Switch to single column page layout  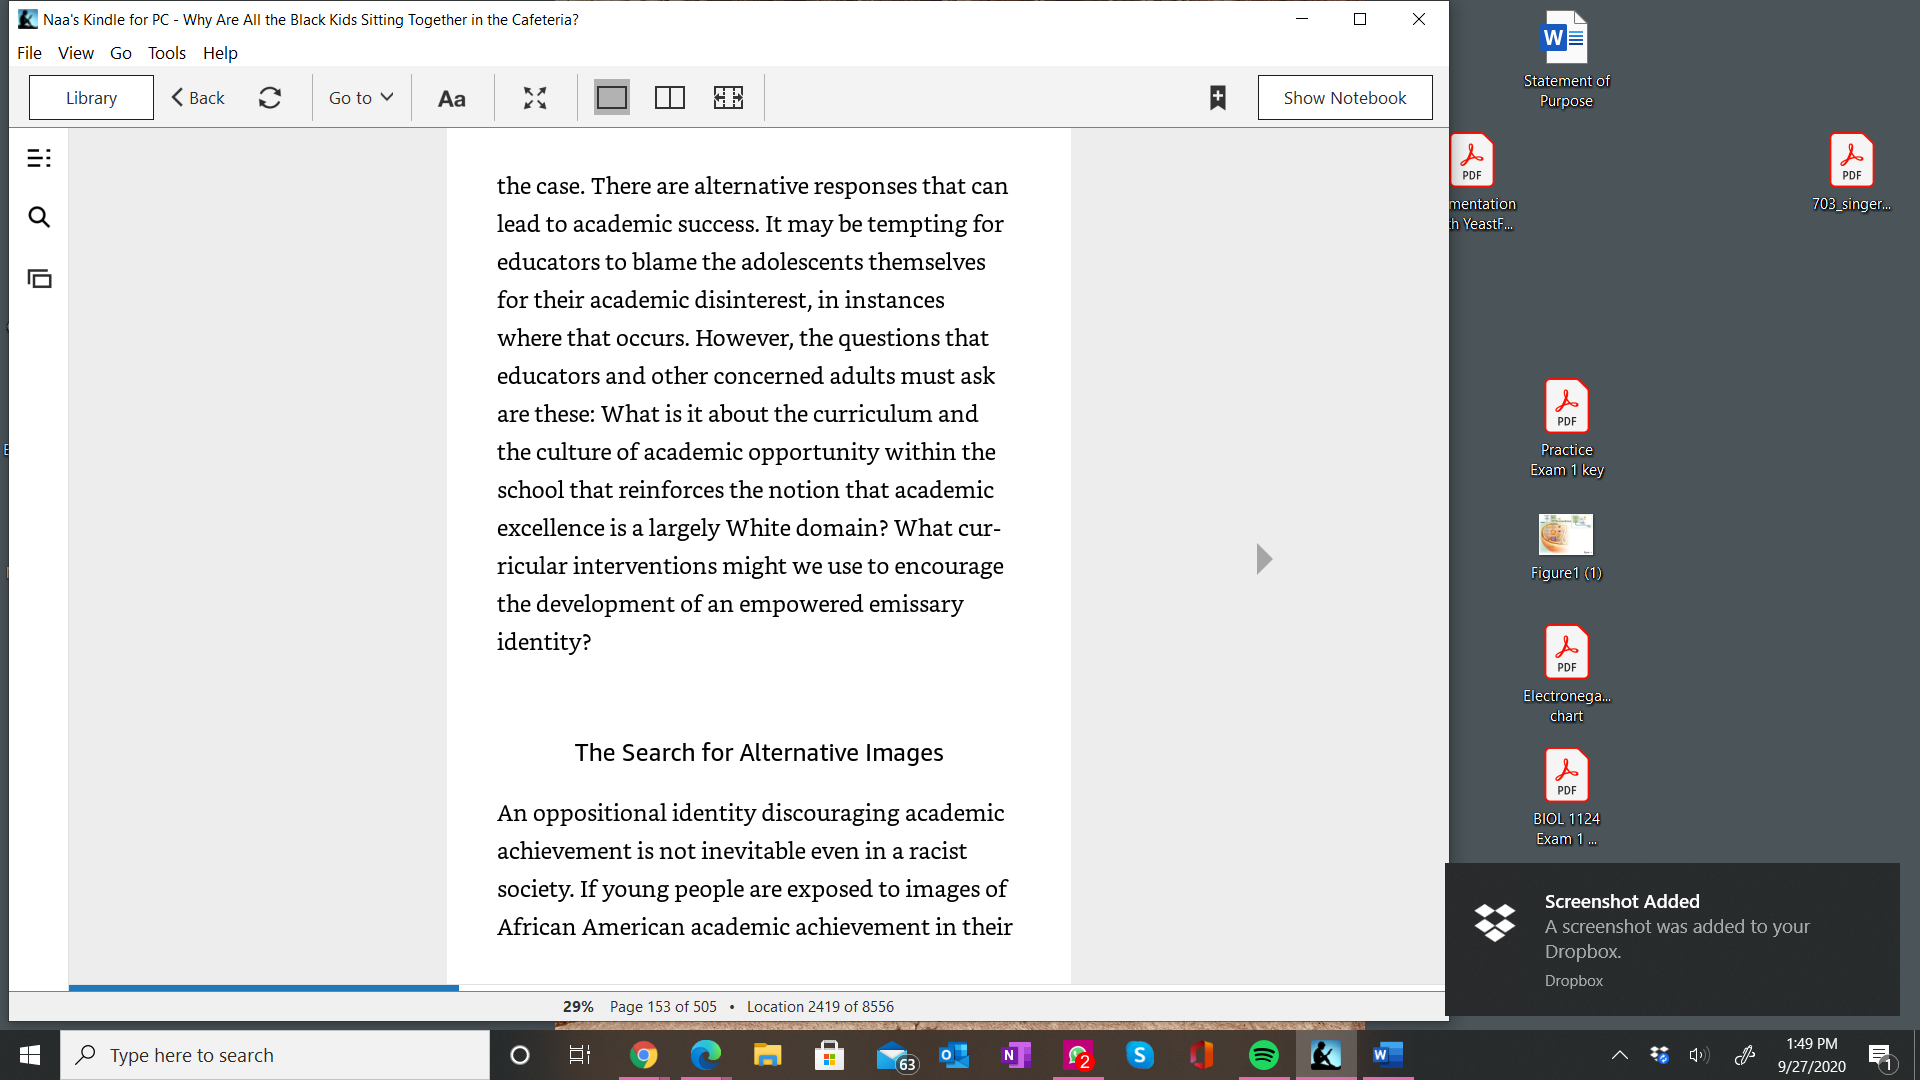pos(612,98)
